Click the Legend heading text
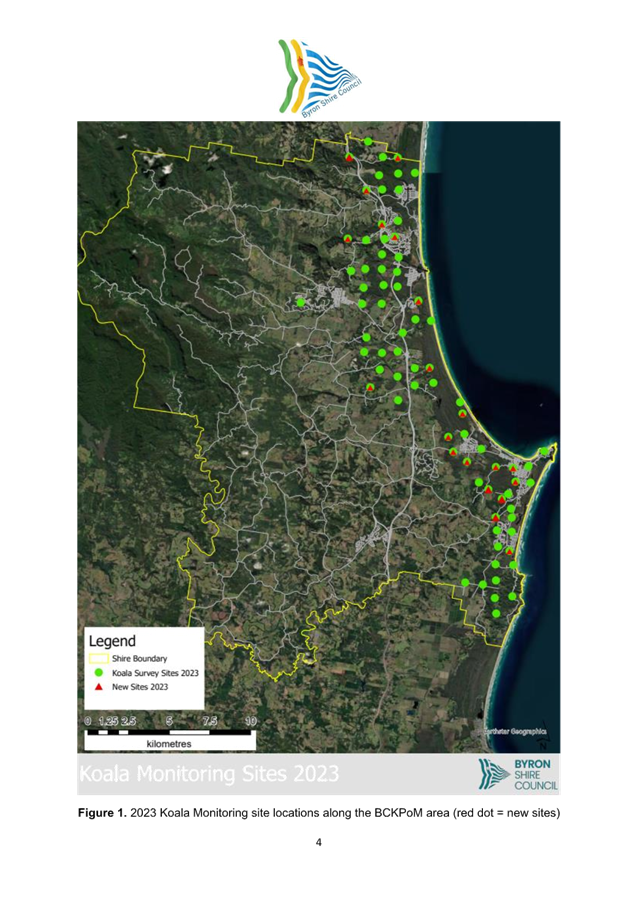 [x=113, y=641]
